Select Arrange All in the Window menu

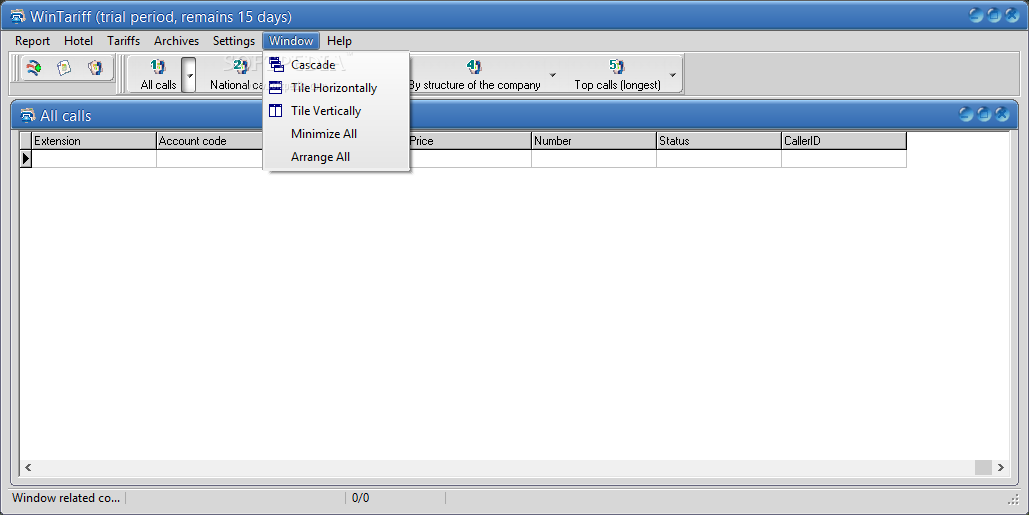[x=336, y=157]
